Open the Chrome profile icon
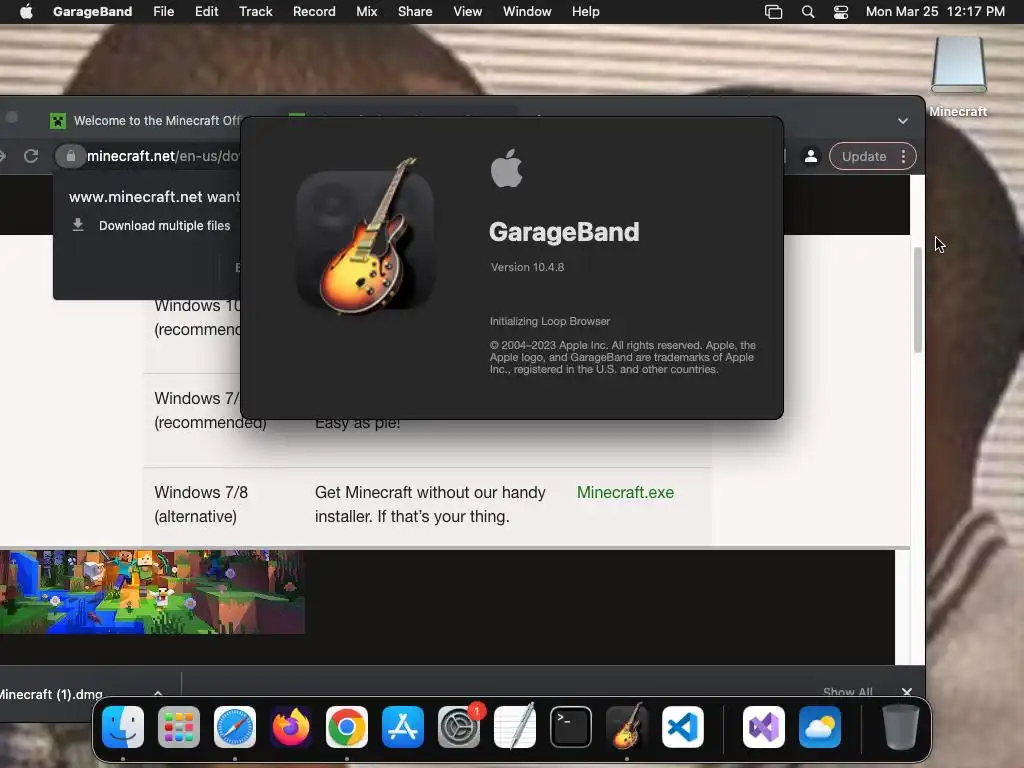Image resolution: width=1024 pixels, height=768 pixels. (x=811, y=157)
